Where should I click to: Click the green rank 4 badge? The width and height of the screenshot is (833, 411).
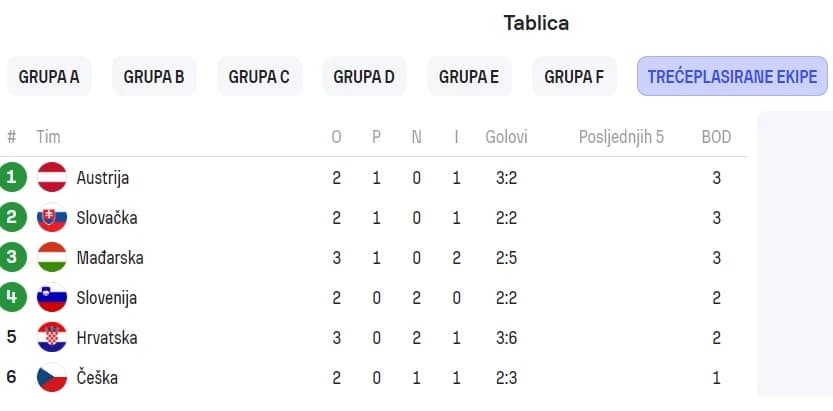(x=12, y=297)
